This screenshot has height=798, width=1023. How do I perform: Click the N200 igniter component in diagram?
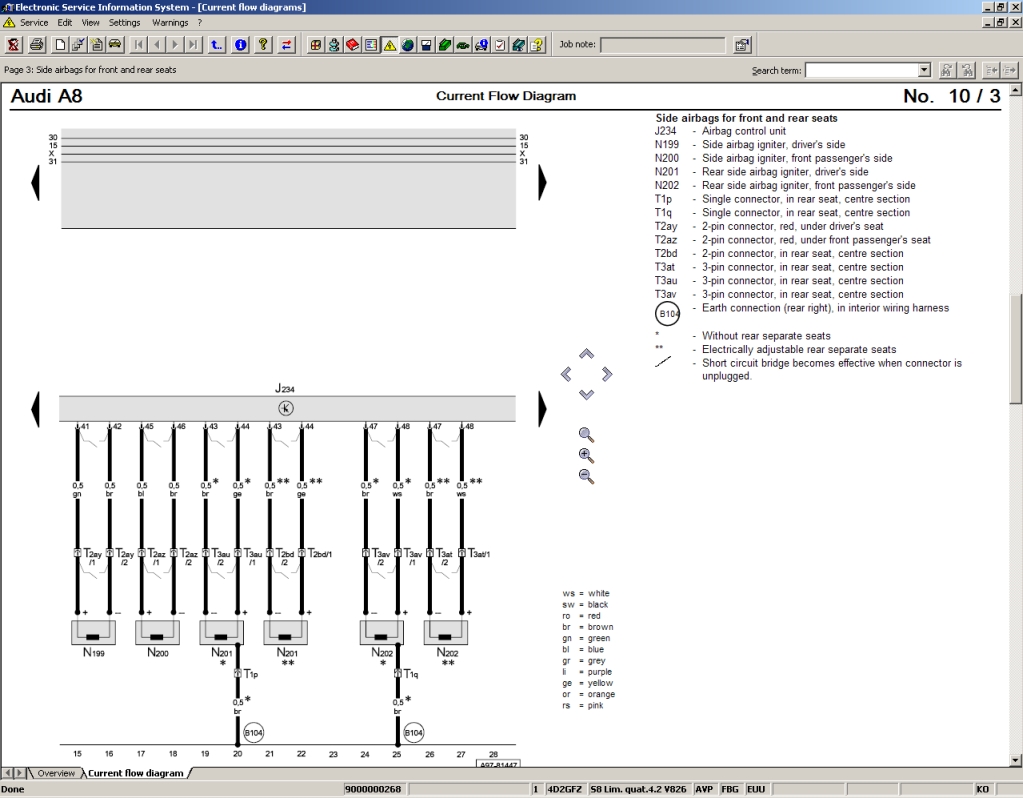157,632
